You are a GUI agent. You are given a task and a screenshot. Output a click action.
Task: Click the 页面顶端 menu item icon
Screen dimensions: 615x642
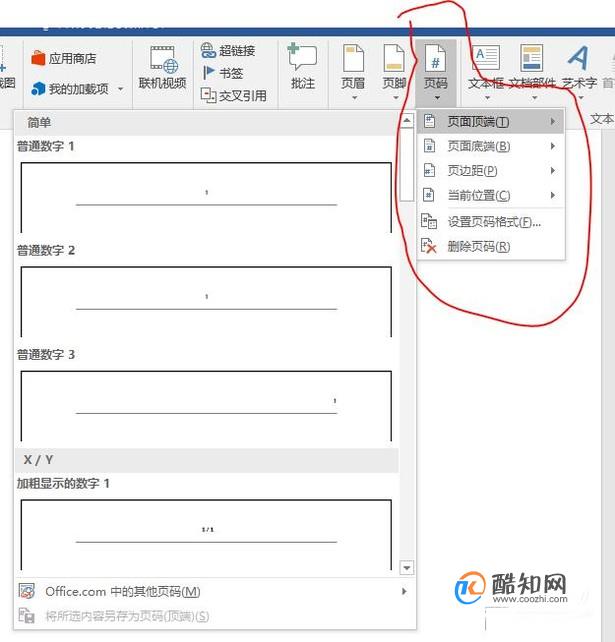point(430,121)
